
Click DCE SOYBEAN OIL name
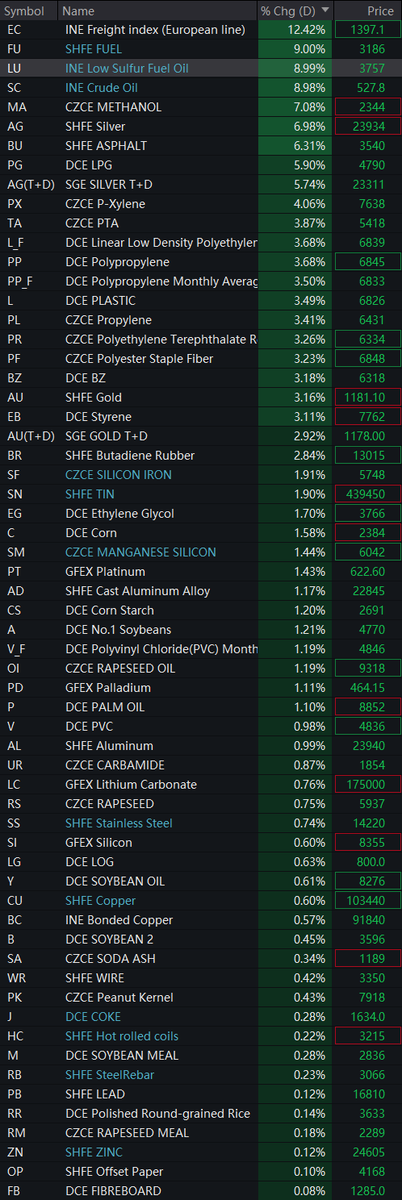coord(115,880)
